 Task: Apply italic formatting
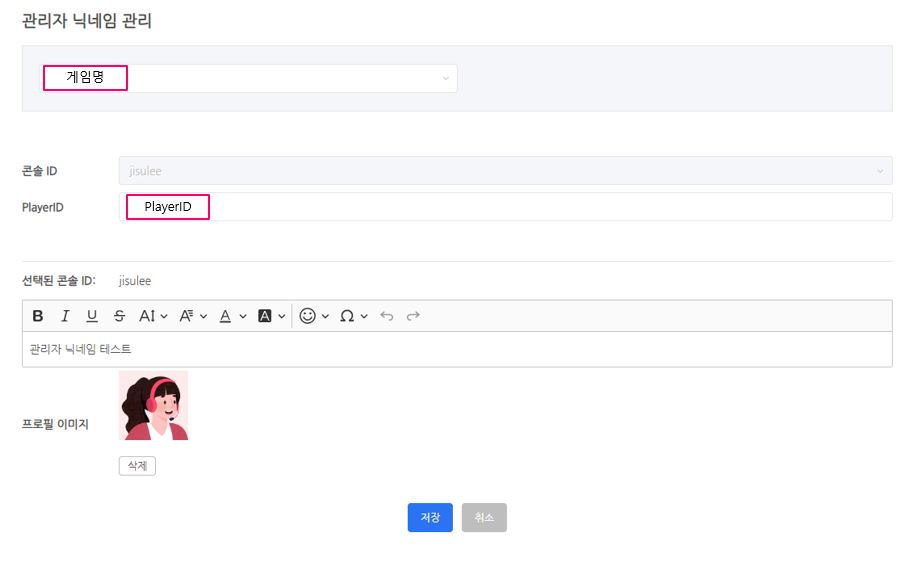pos(65,316)
